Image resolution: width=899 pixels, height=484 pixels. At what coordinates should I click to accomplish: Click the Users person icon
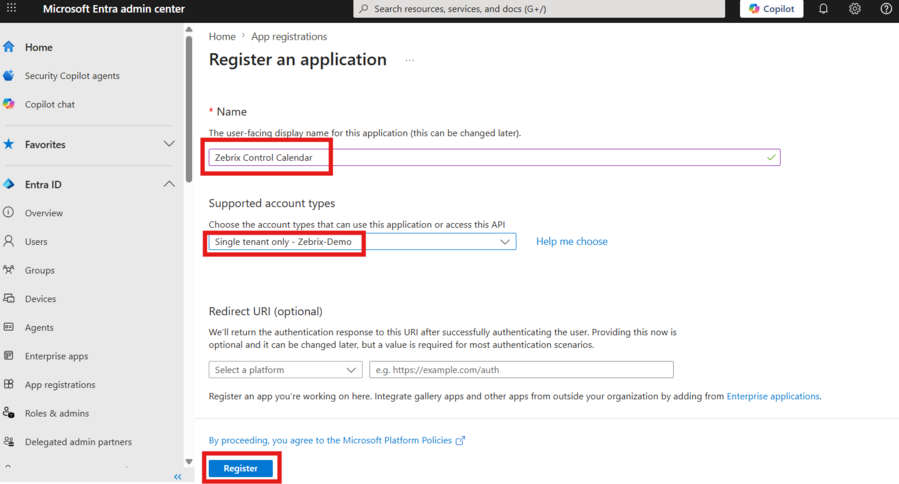click(x=9, y=241)
